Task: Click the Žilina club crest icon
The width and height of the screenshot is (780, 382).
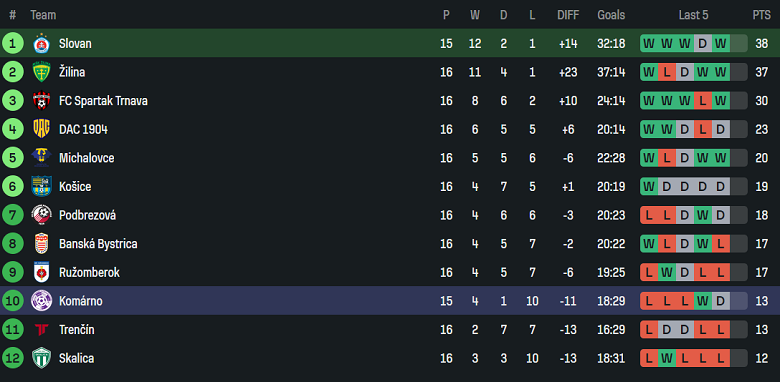Action: tap(41, 72)
